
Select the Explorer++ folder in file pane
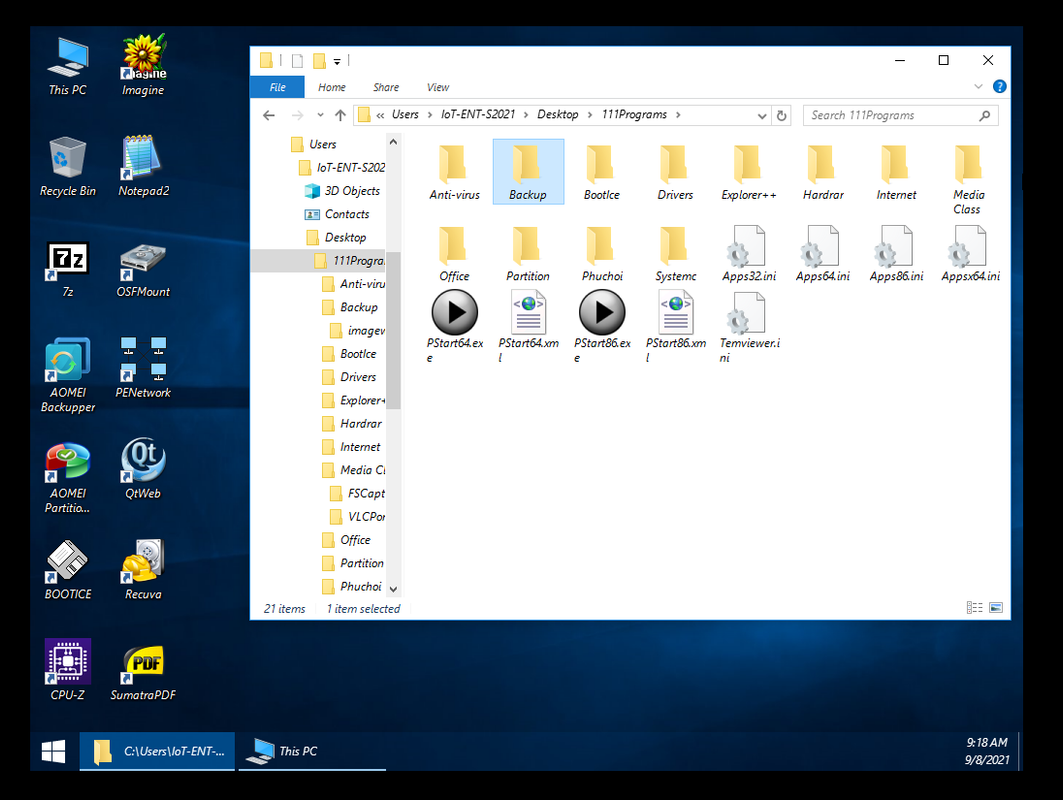tap(748, 173)
